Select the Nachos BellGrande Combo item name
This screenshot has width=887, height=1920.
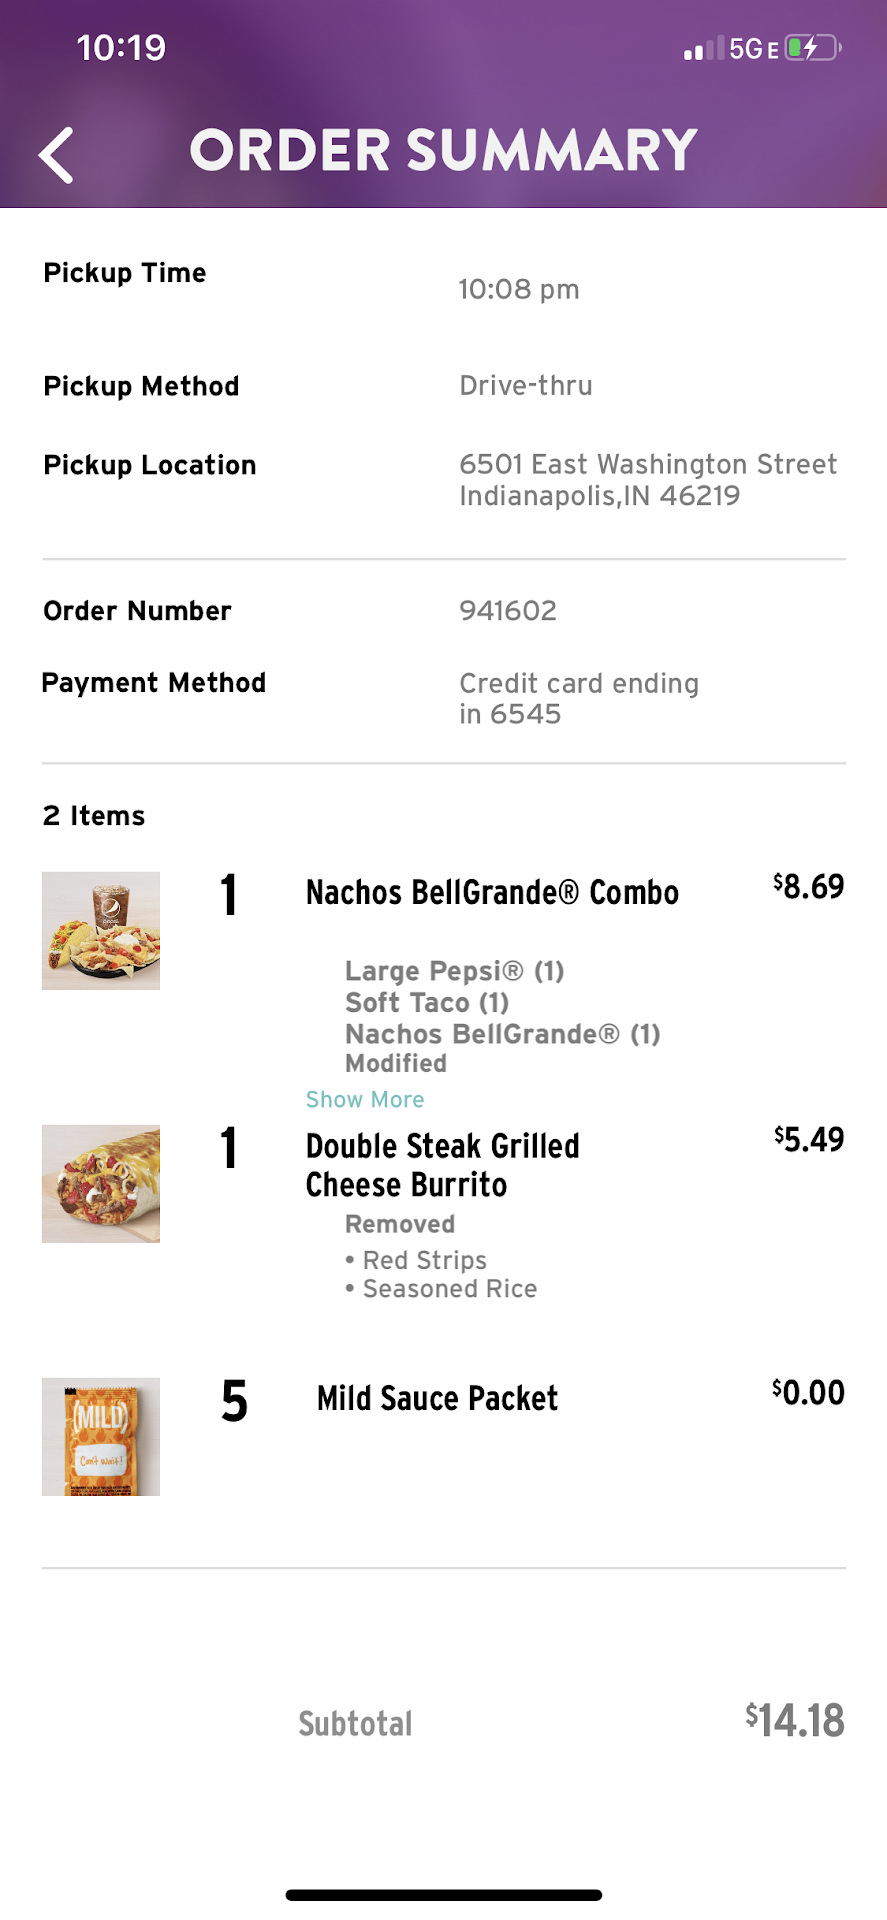[x=492, y=892]
